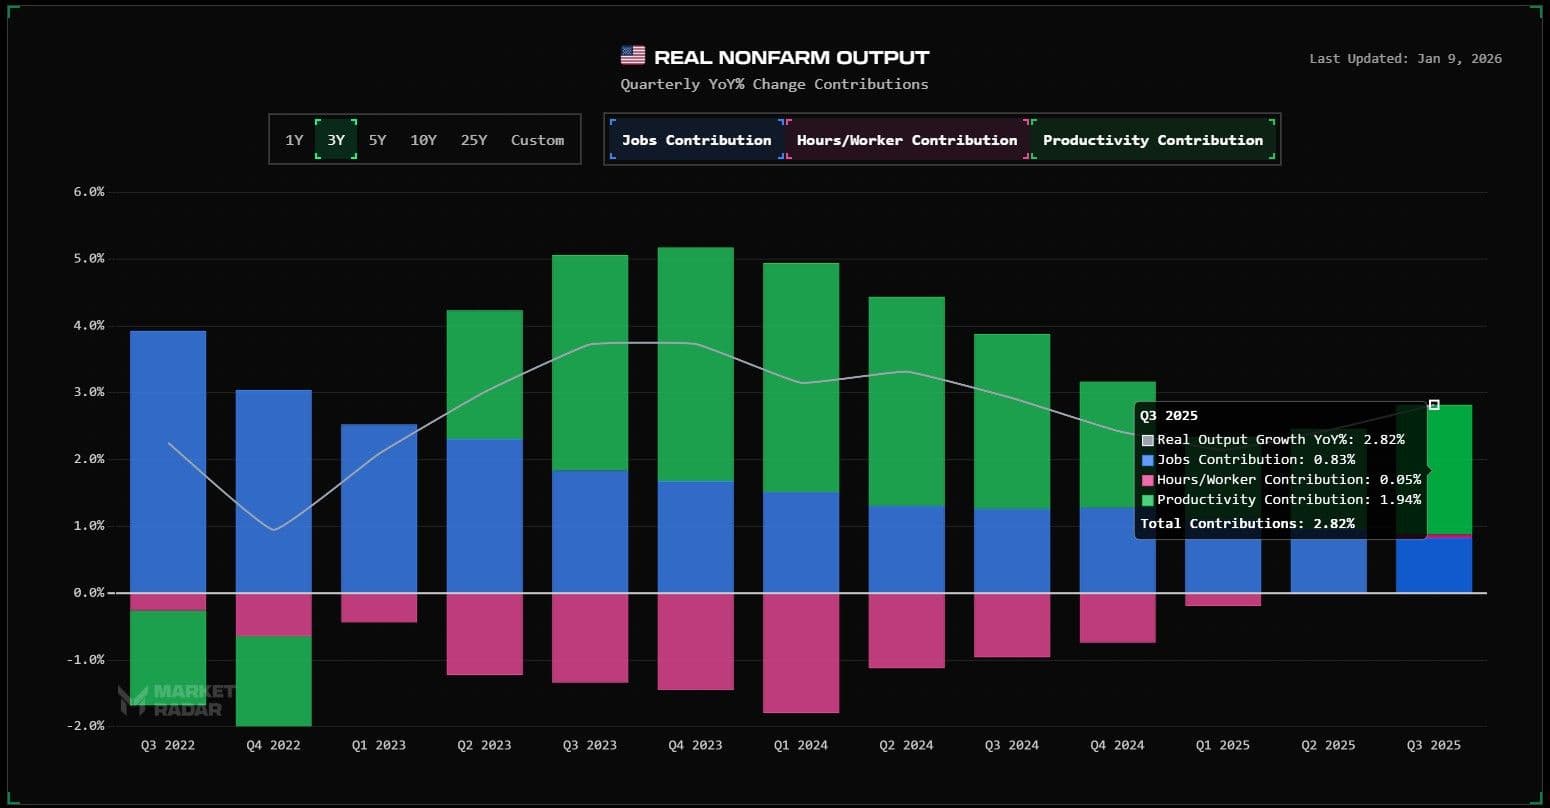Click the pink hours/worker bar for Q1 2024
The height and width of the screenshot is (808, 1550).
801,652
